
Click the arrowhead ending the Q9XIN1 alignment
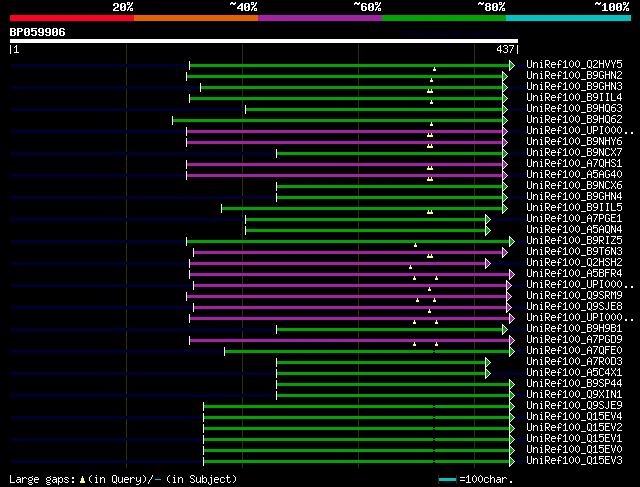[x=512, y=396]
